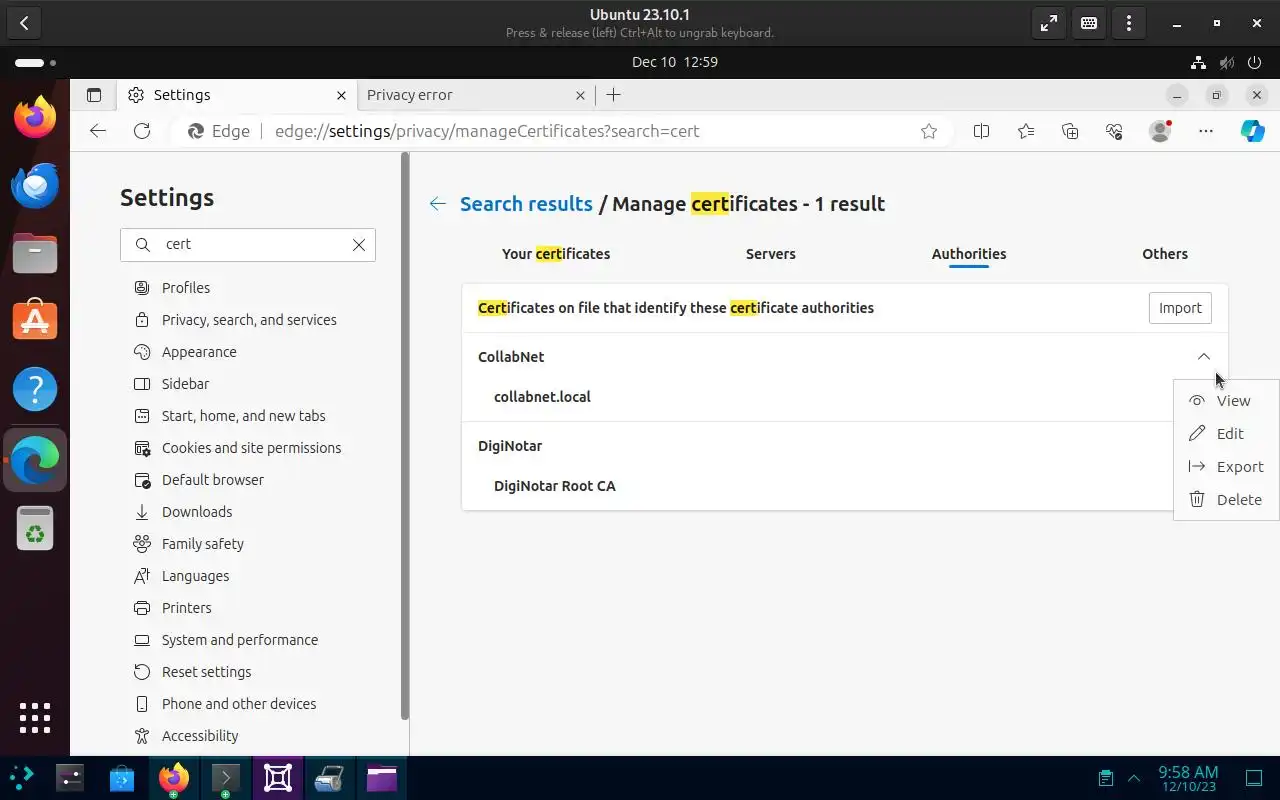Open the Appearance settings page
The image size is (1280, 800).
(x=199, y=352)
